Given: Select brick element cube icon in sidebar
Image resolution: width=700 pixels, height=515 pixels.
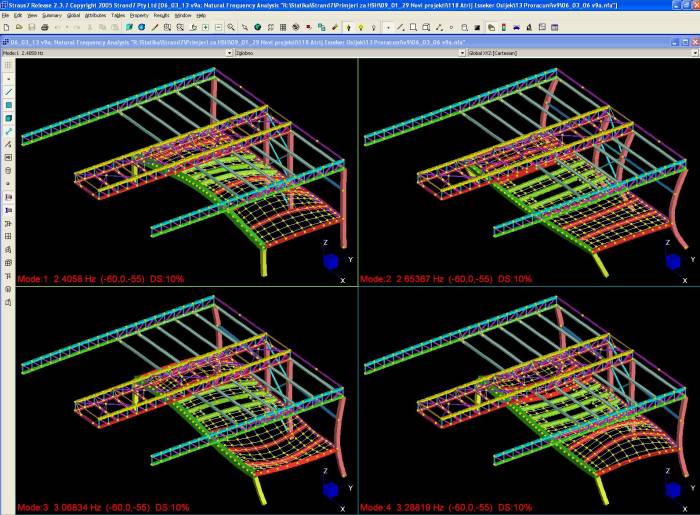Looking at the screenshot, I should pos(8,118).
